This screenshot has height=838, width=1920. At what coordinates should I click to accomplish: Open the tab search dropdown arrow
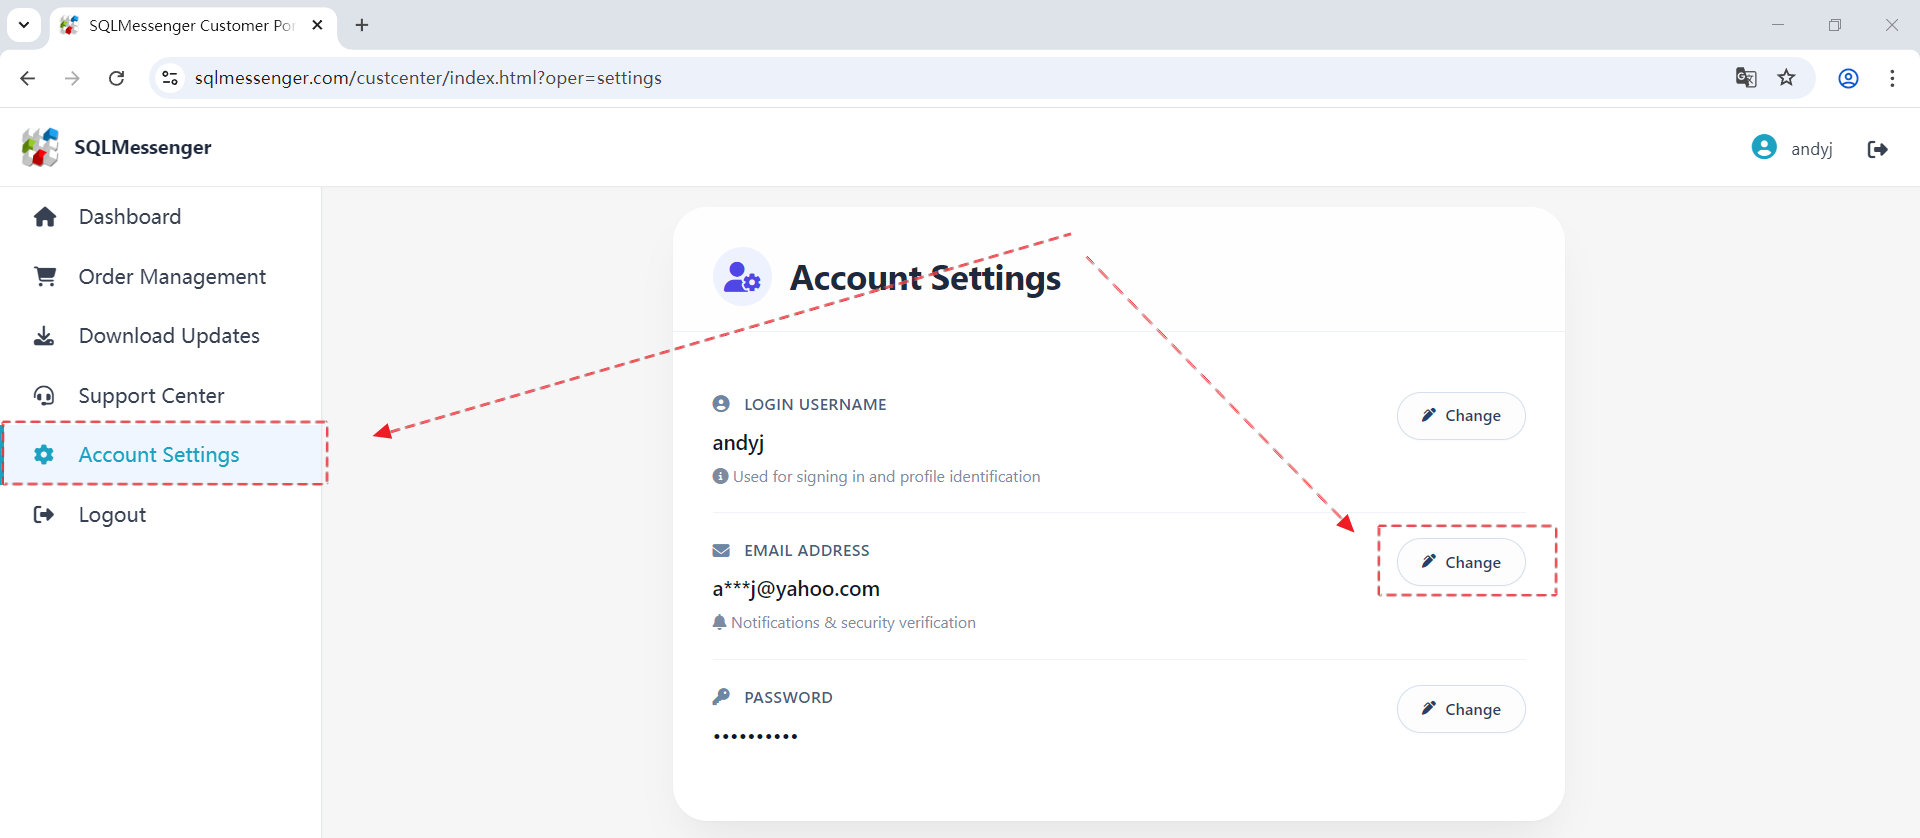click(24, 25)
